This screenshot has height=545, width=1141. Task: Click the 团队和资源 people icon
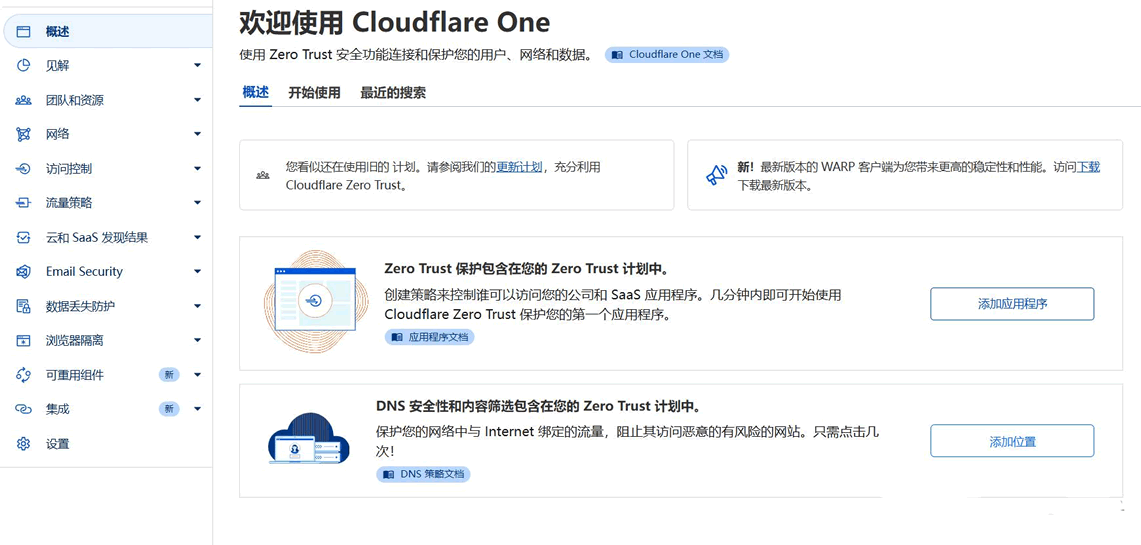pyautogui.click(x=24, y=100)
